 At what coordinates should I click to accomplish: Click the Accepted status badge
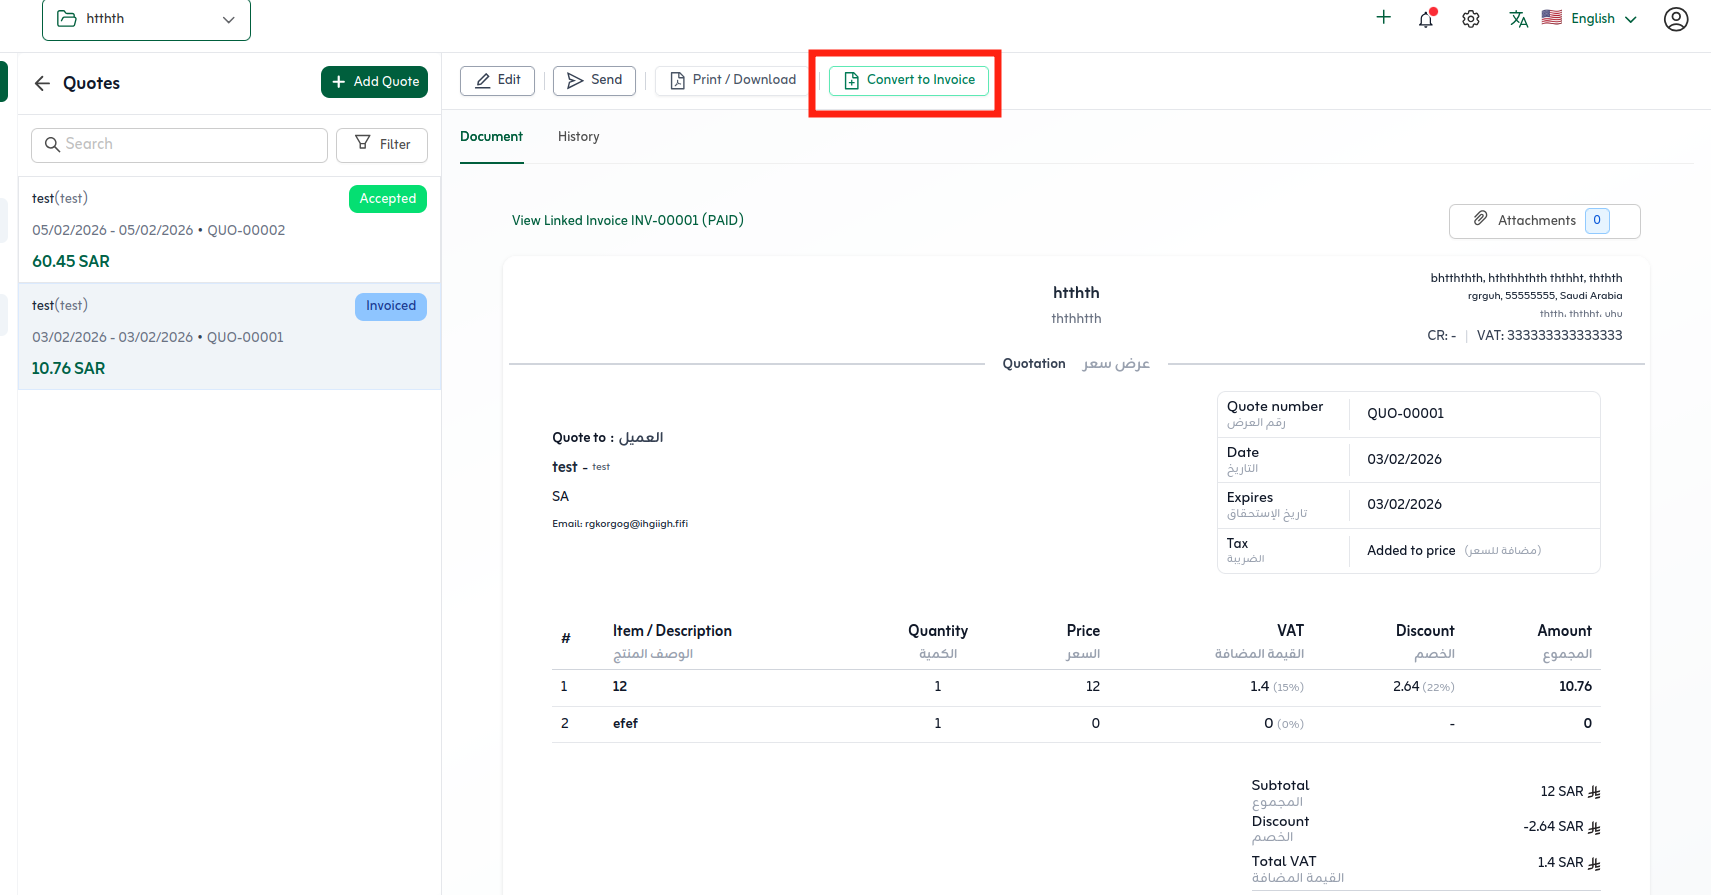[388, 199]
